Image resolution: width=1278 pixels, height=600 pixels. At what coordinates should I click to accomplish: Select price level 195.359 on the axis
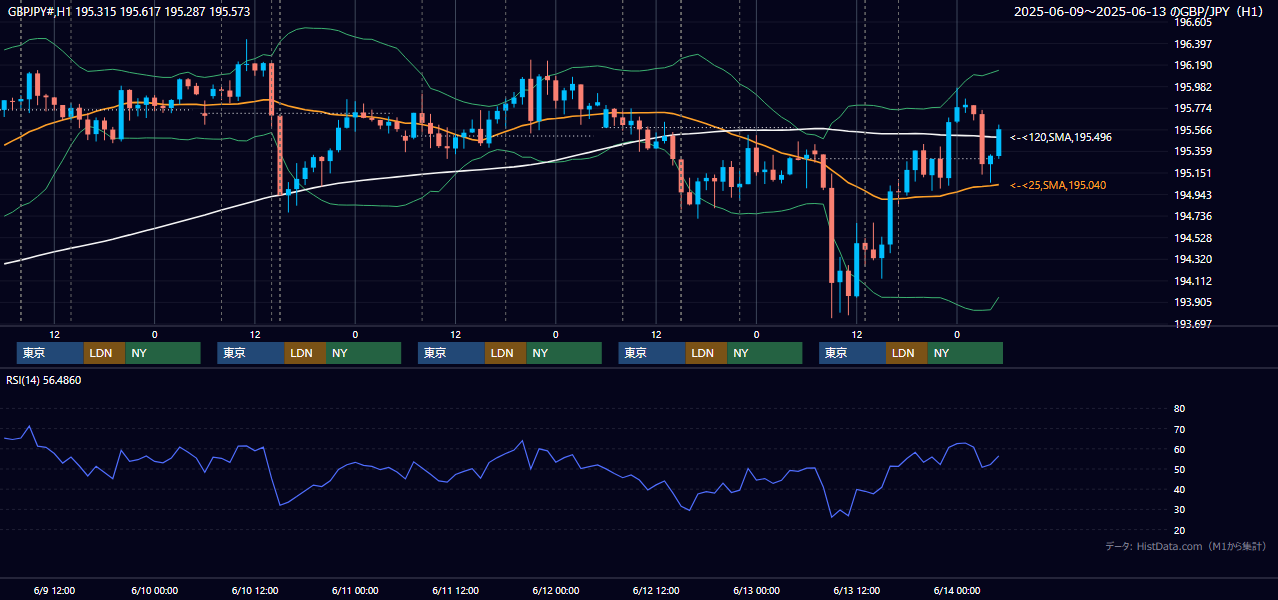[x=1193, y=151]
